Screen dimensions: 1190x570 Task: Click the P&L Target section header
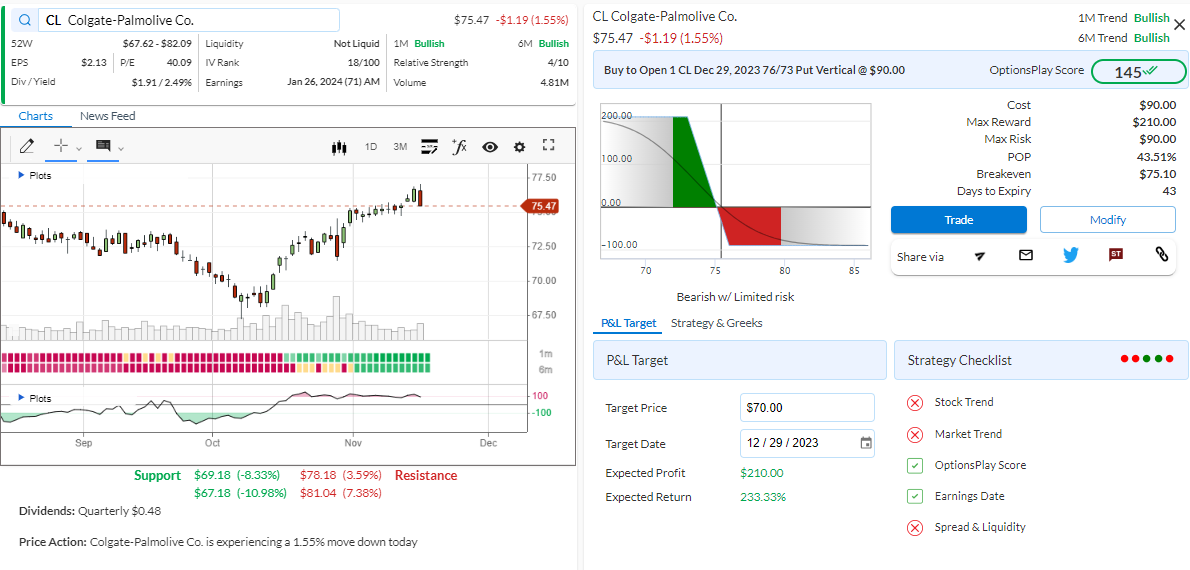[740, 360]
